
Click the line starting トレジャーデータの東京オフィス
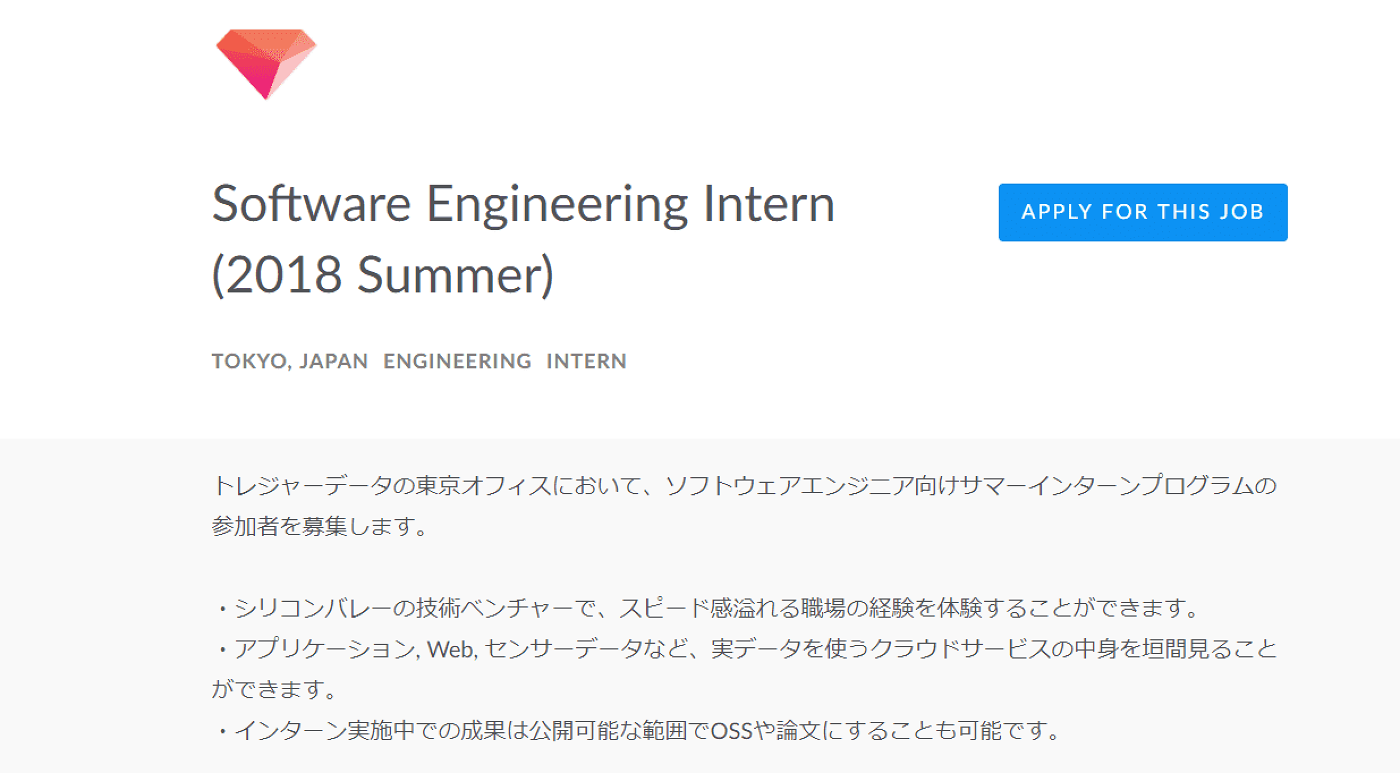click(745, 487)
